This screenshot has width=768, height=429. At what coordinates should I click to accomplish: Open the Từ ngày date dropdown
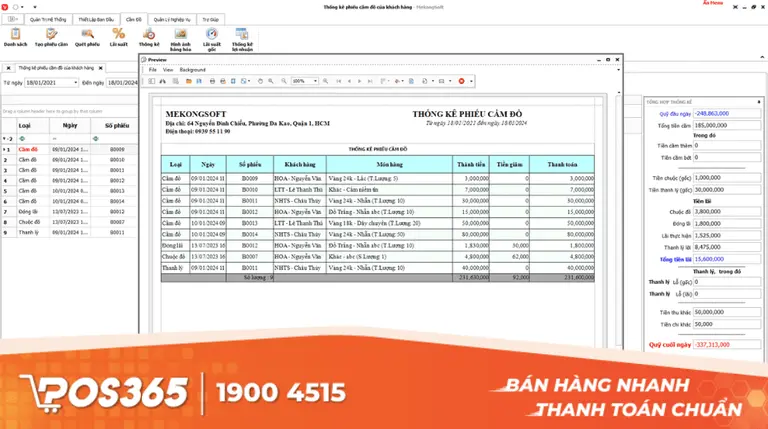[x=75, y=83]
